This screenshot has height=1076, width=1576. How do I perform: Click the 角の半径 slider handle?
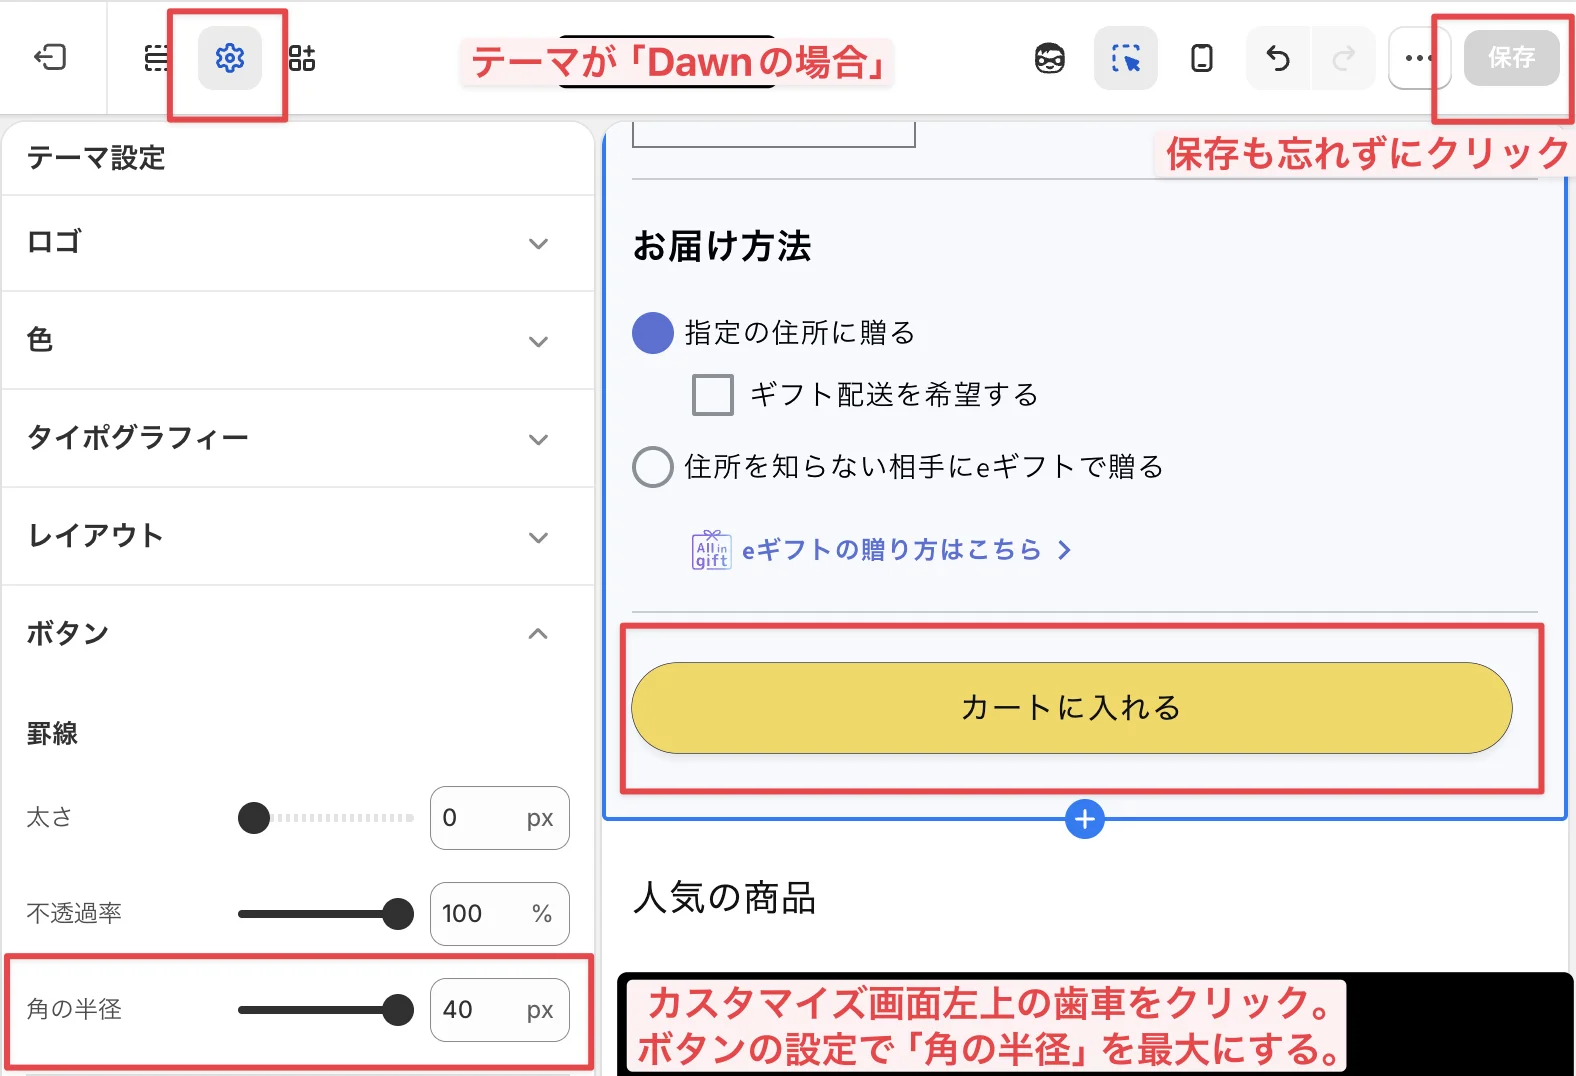(x=398, y=1010)
